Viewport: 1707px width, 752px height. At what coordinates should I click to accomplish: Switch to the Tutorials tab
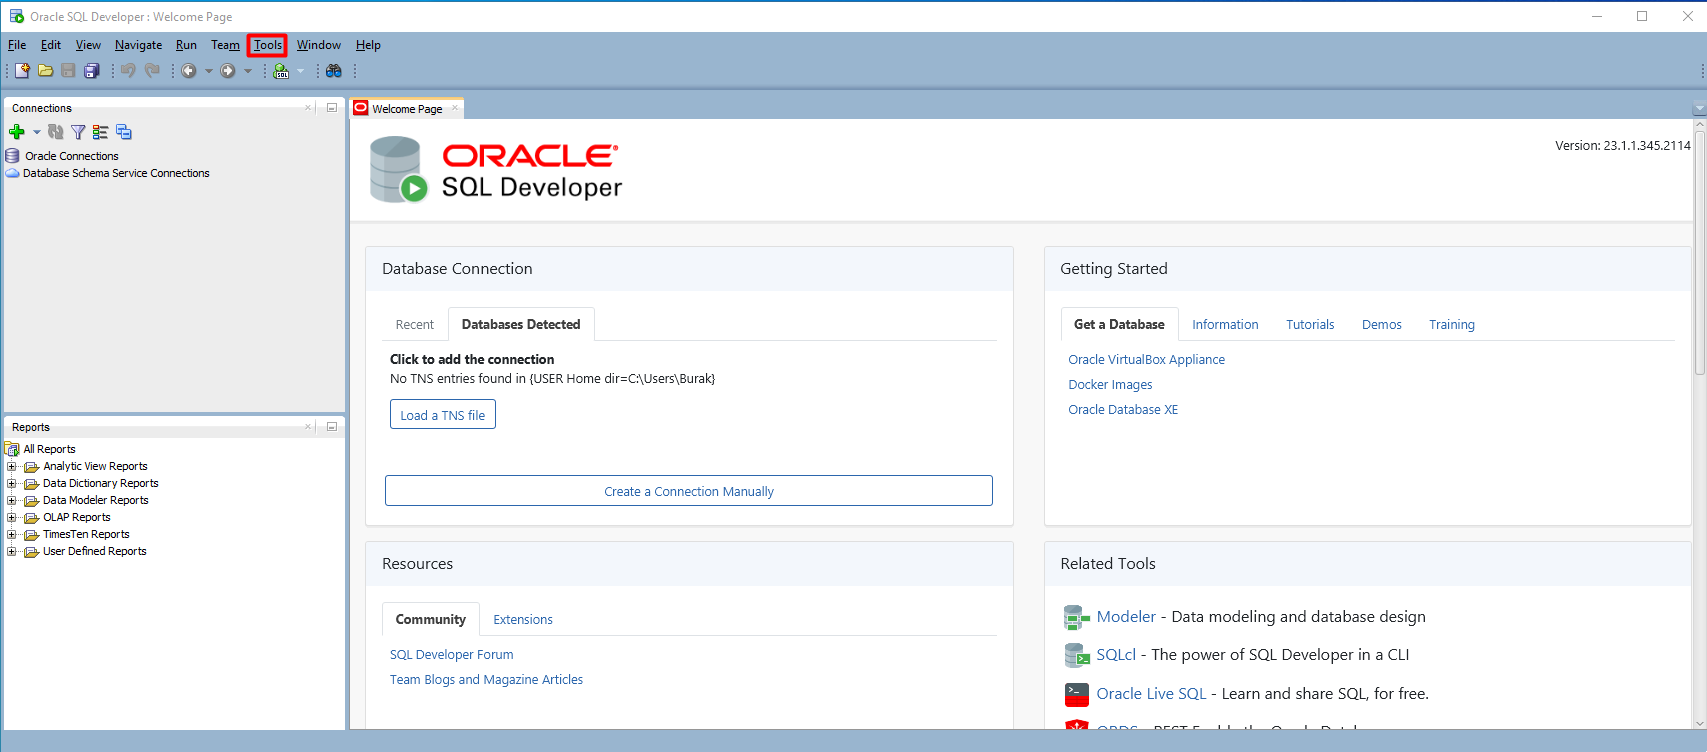1310,325
